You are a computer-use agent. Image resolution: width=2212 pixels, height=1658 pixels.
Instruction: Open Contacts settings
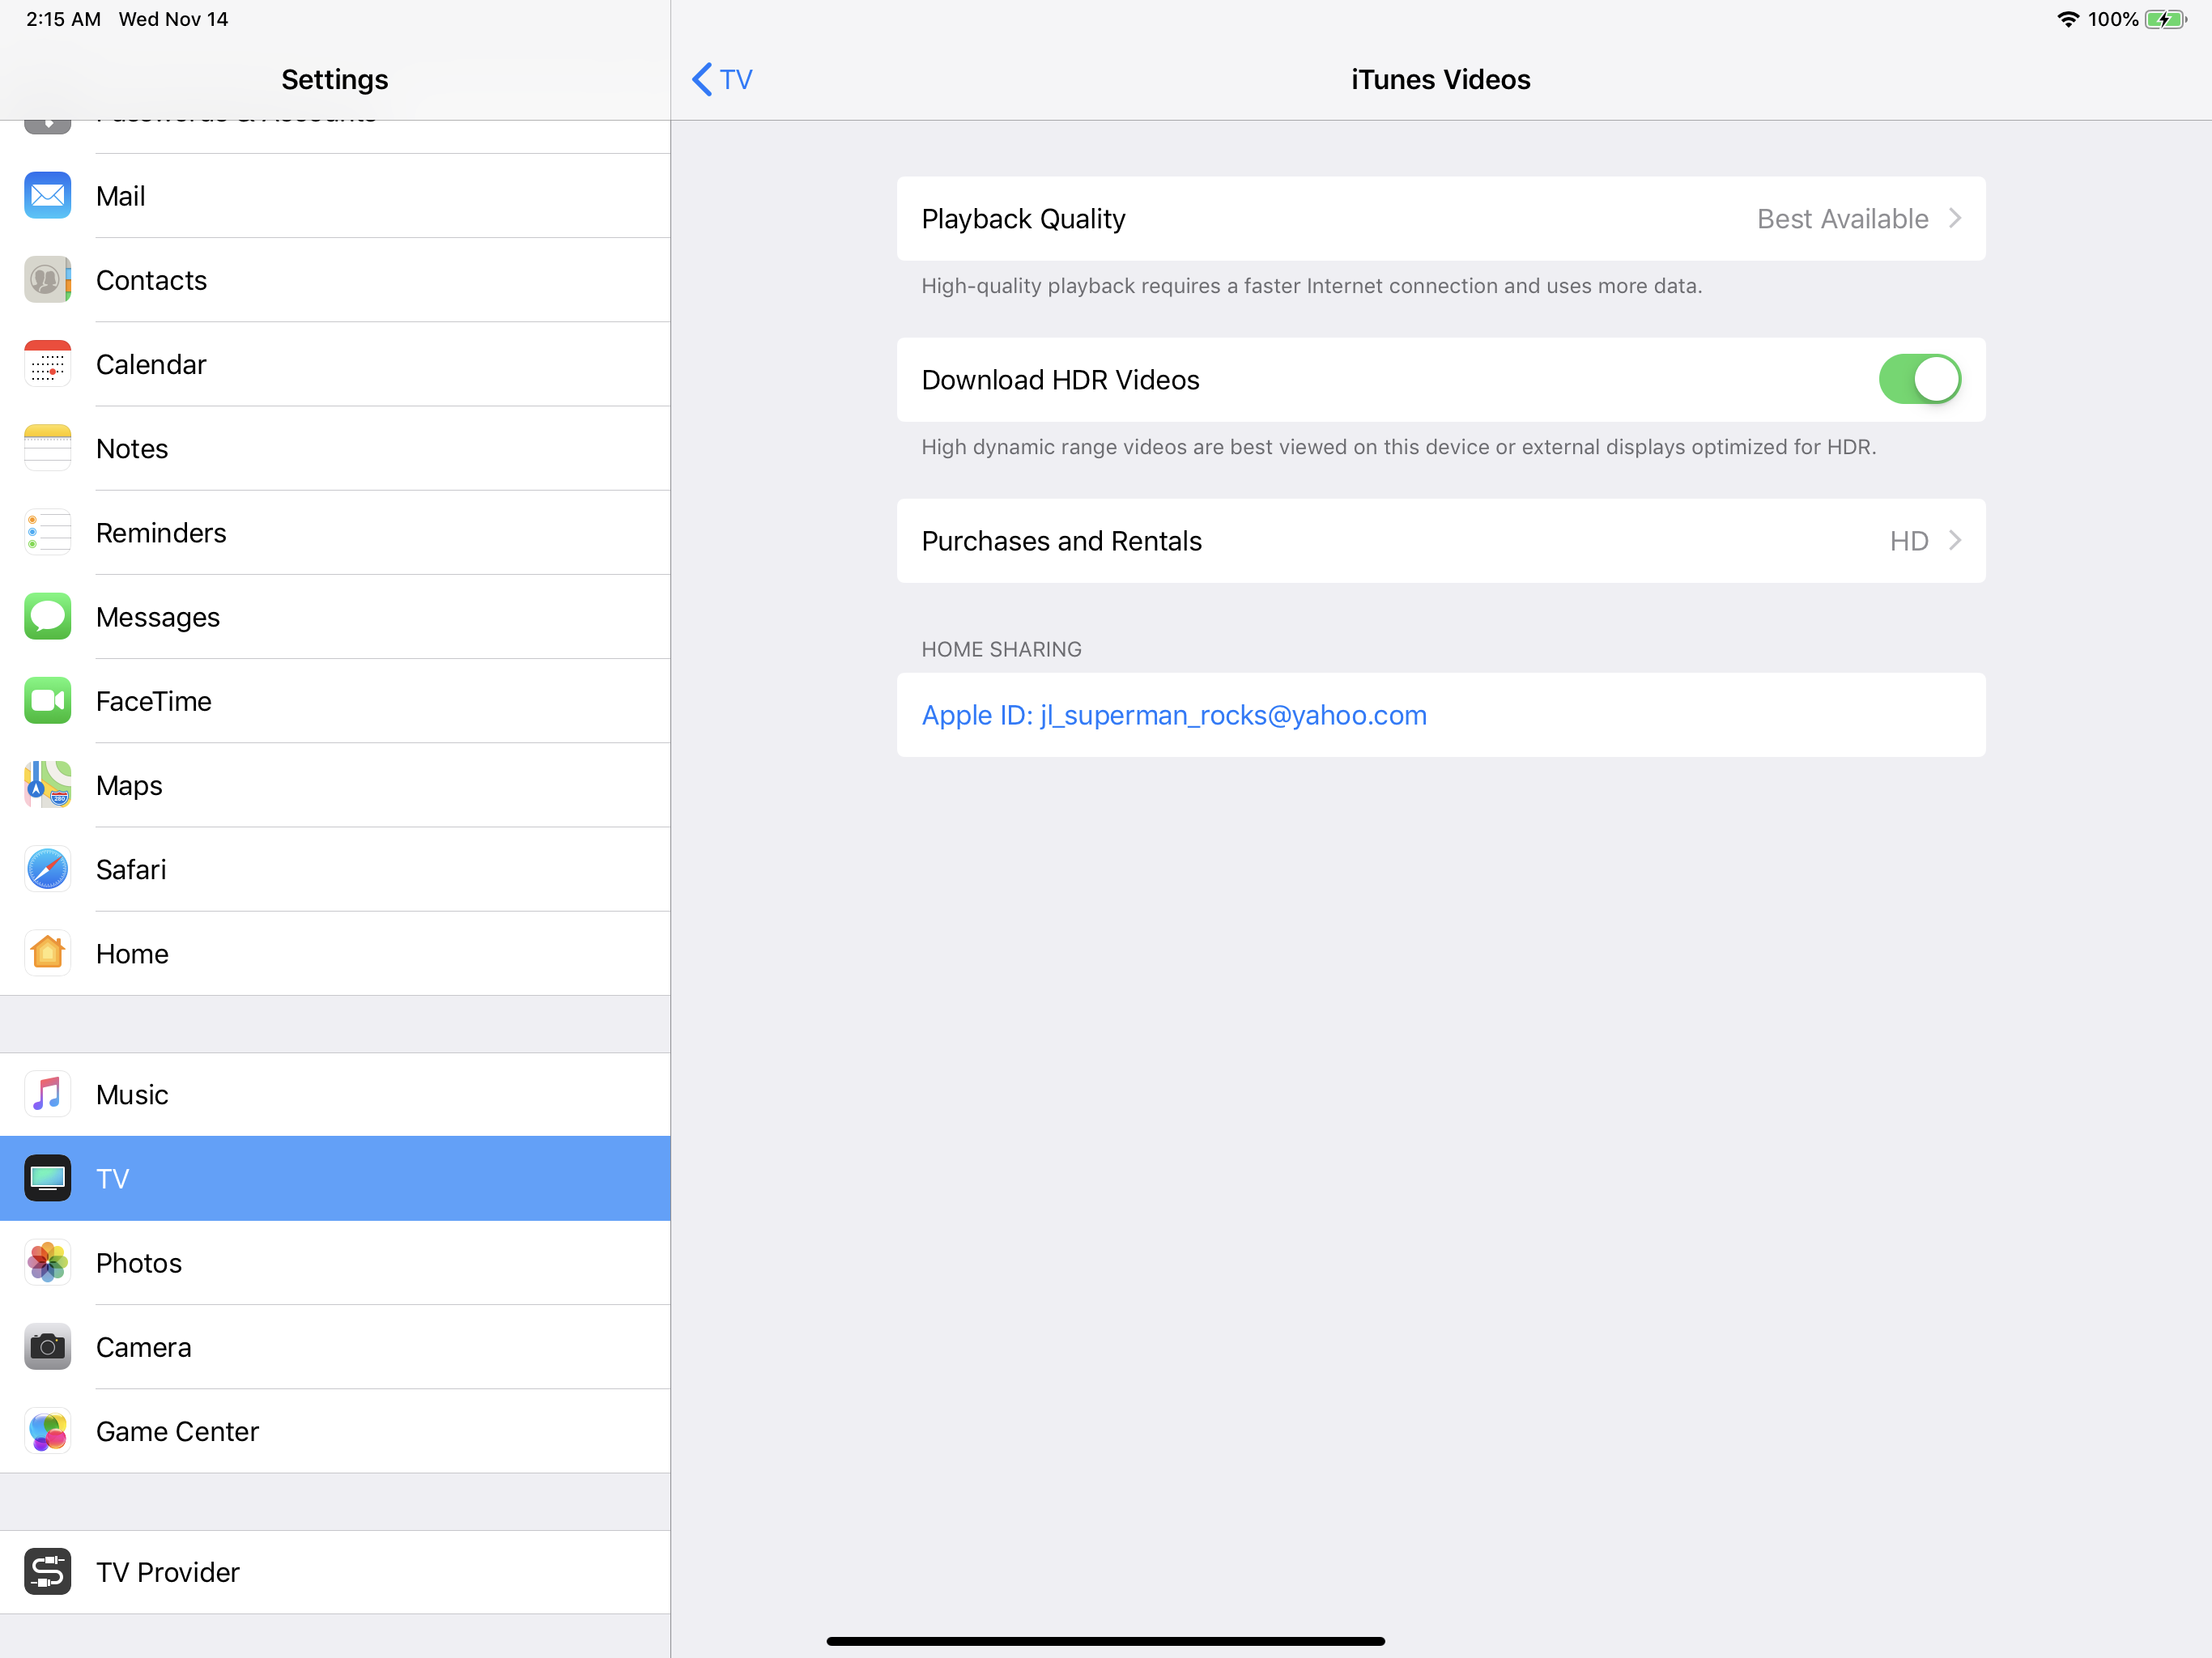(335, 280)
